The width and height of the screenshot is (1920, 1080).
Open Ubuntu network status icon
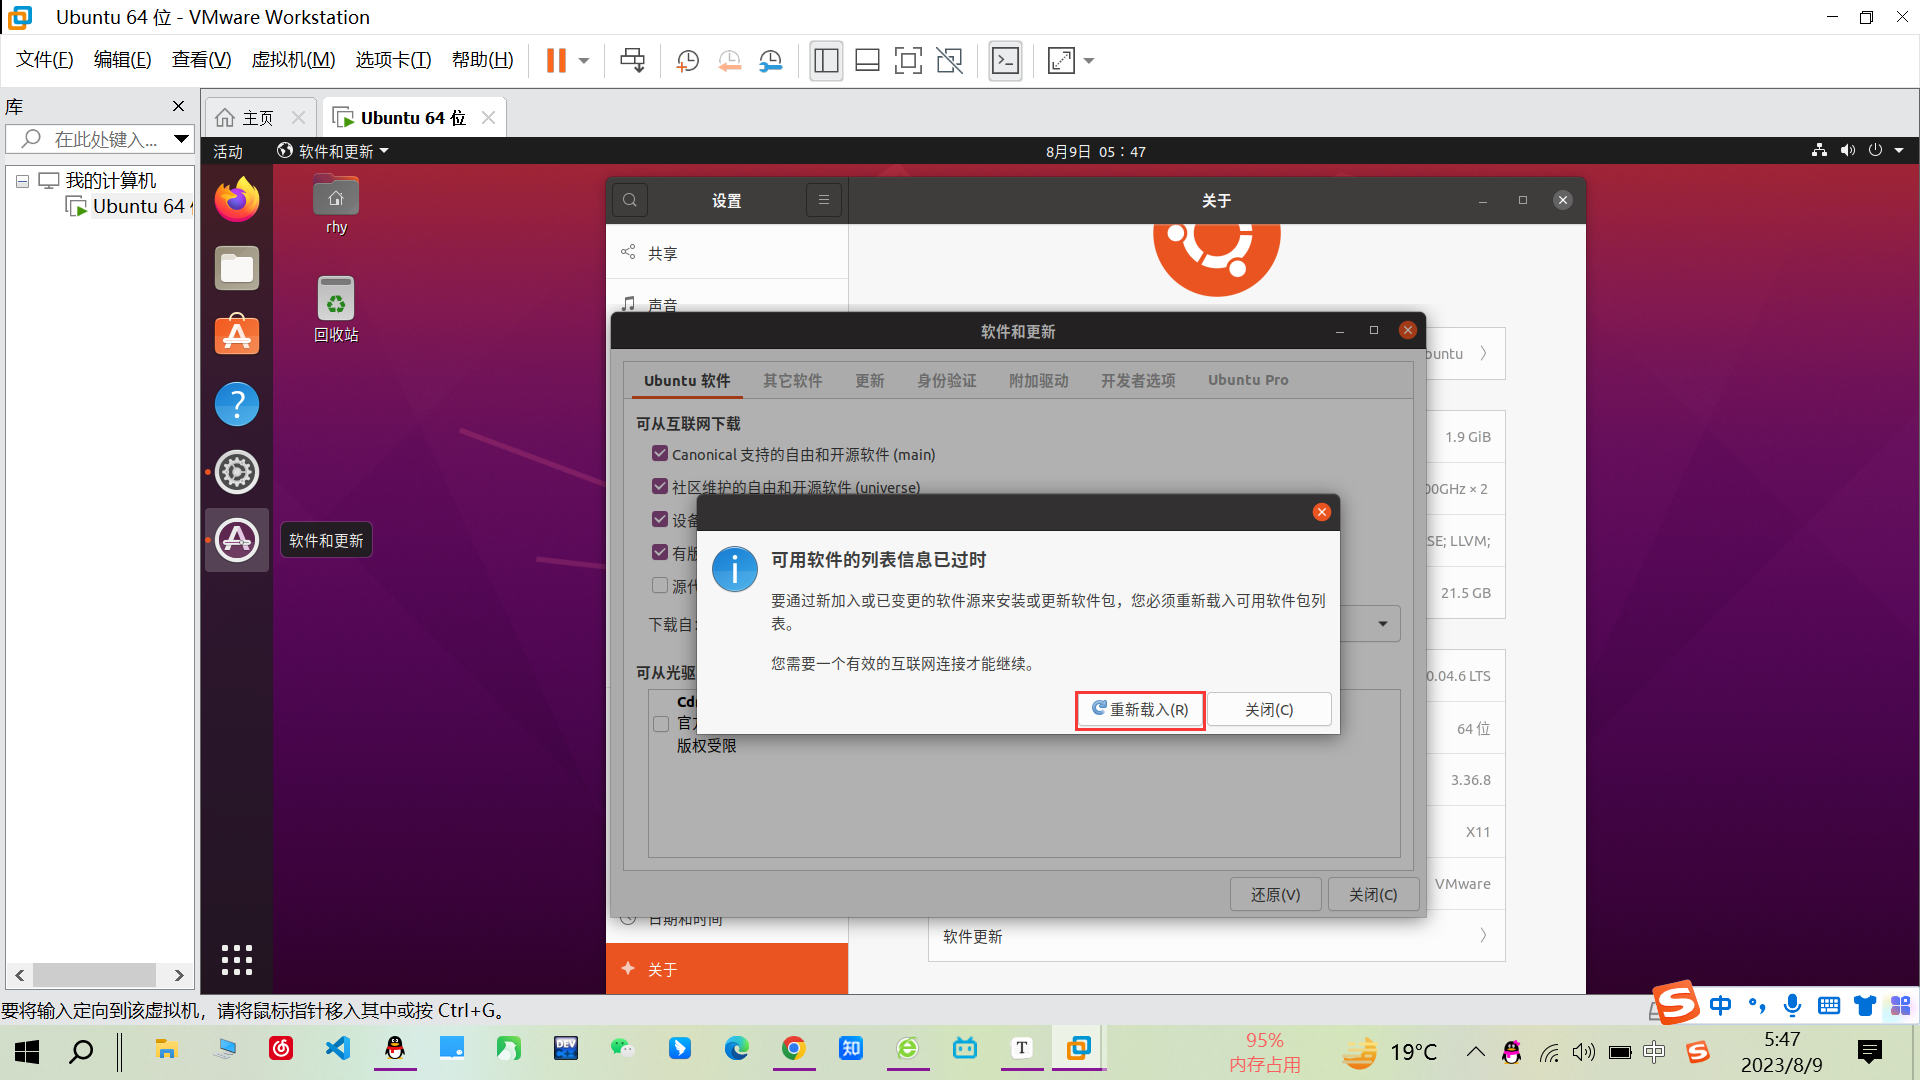coord(1819,150)
